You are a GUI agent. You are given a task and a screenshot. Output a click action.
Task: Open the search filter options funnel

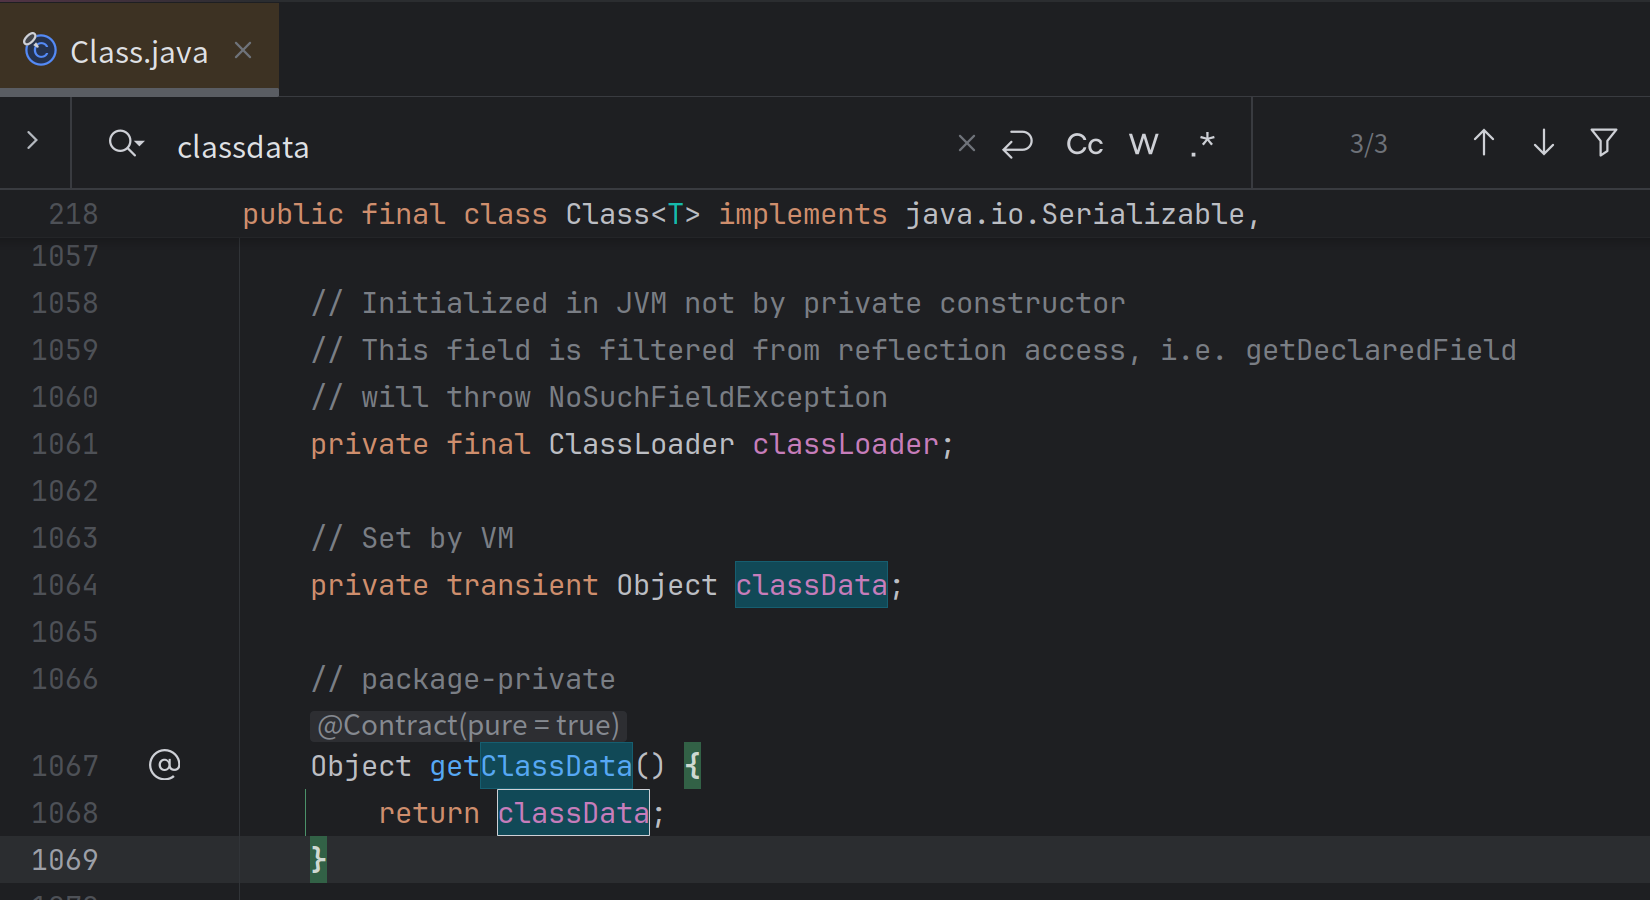click(x=1604, y=143)
